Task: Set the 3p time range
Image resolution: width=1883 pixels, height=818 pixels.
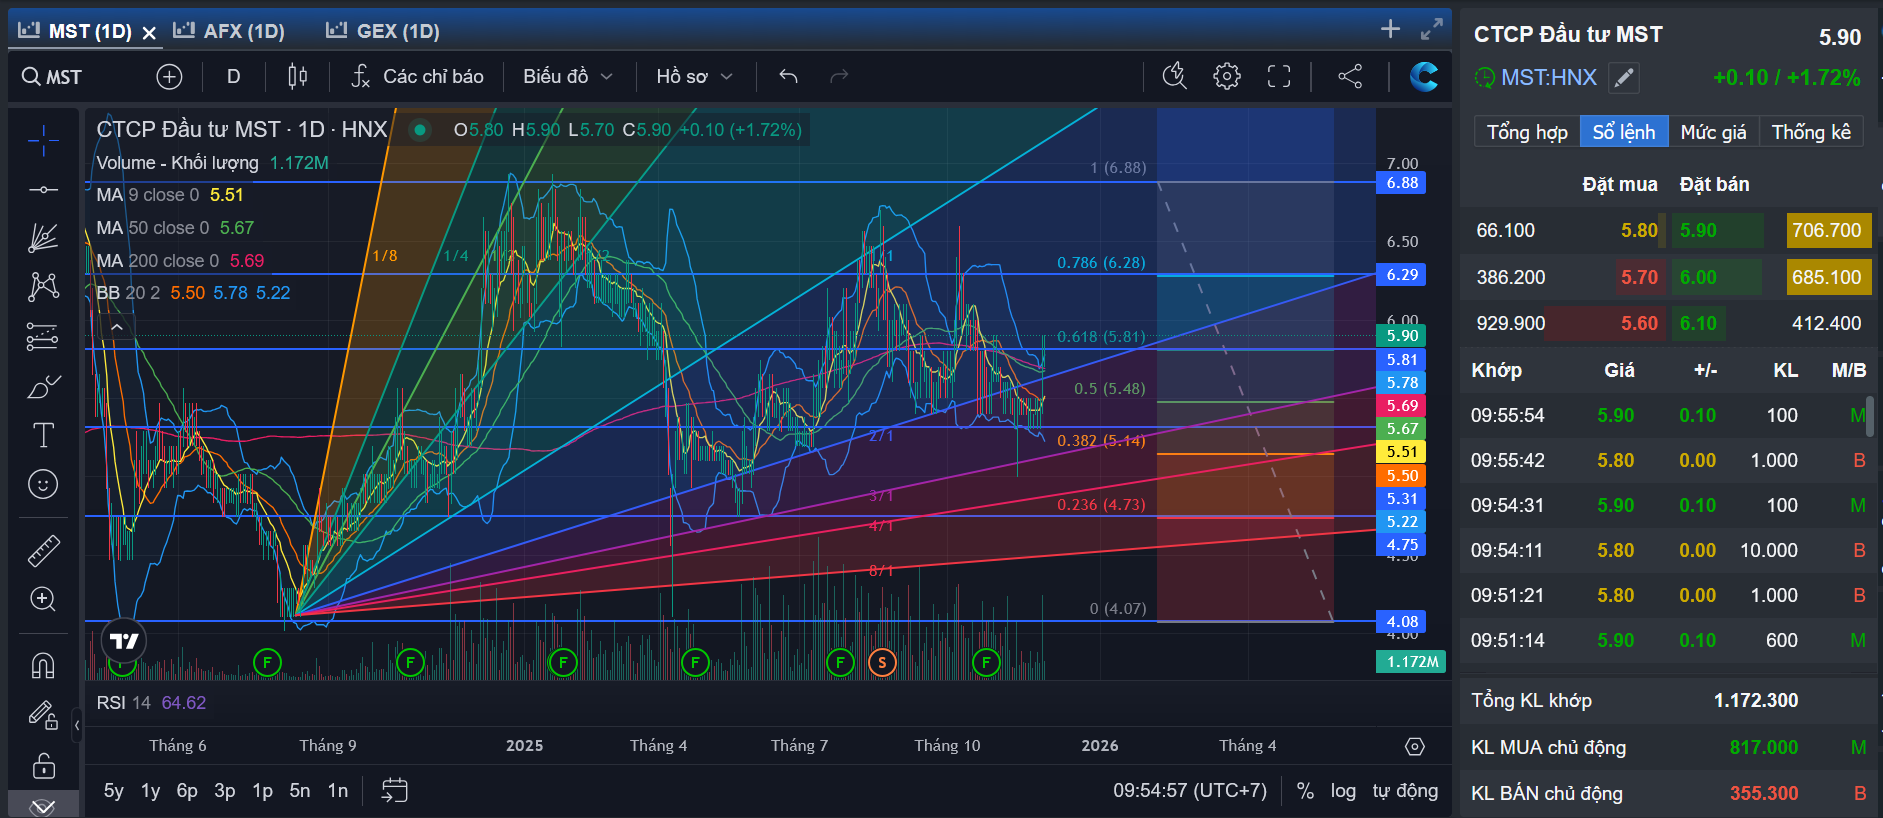Action: (225, 791)
